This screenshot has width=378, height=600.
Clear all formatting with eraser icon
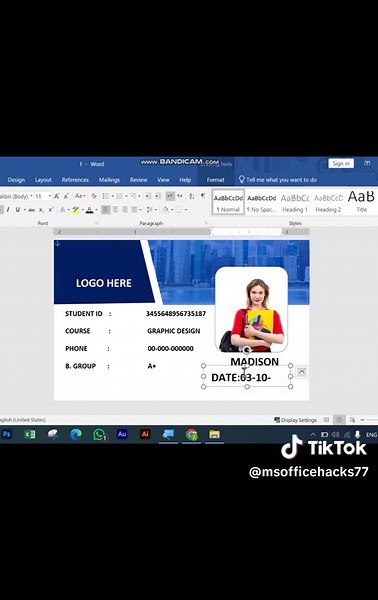tap(94, 196)
